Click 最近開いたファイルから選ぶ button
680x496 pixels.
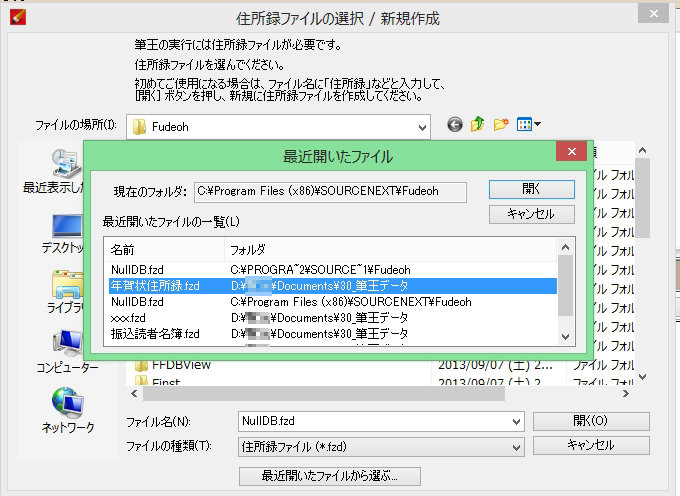[329, 475]
